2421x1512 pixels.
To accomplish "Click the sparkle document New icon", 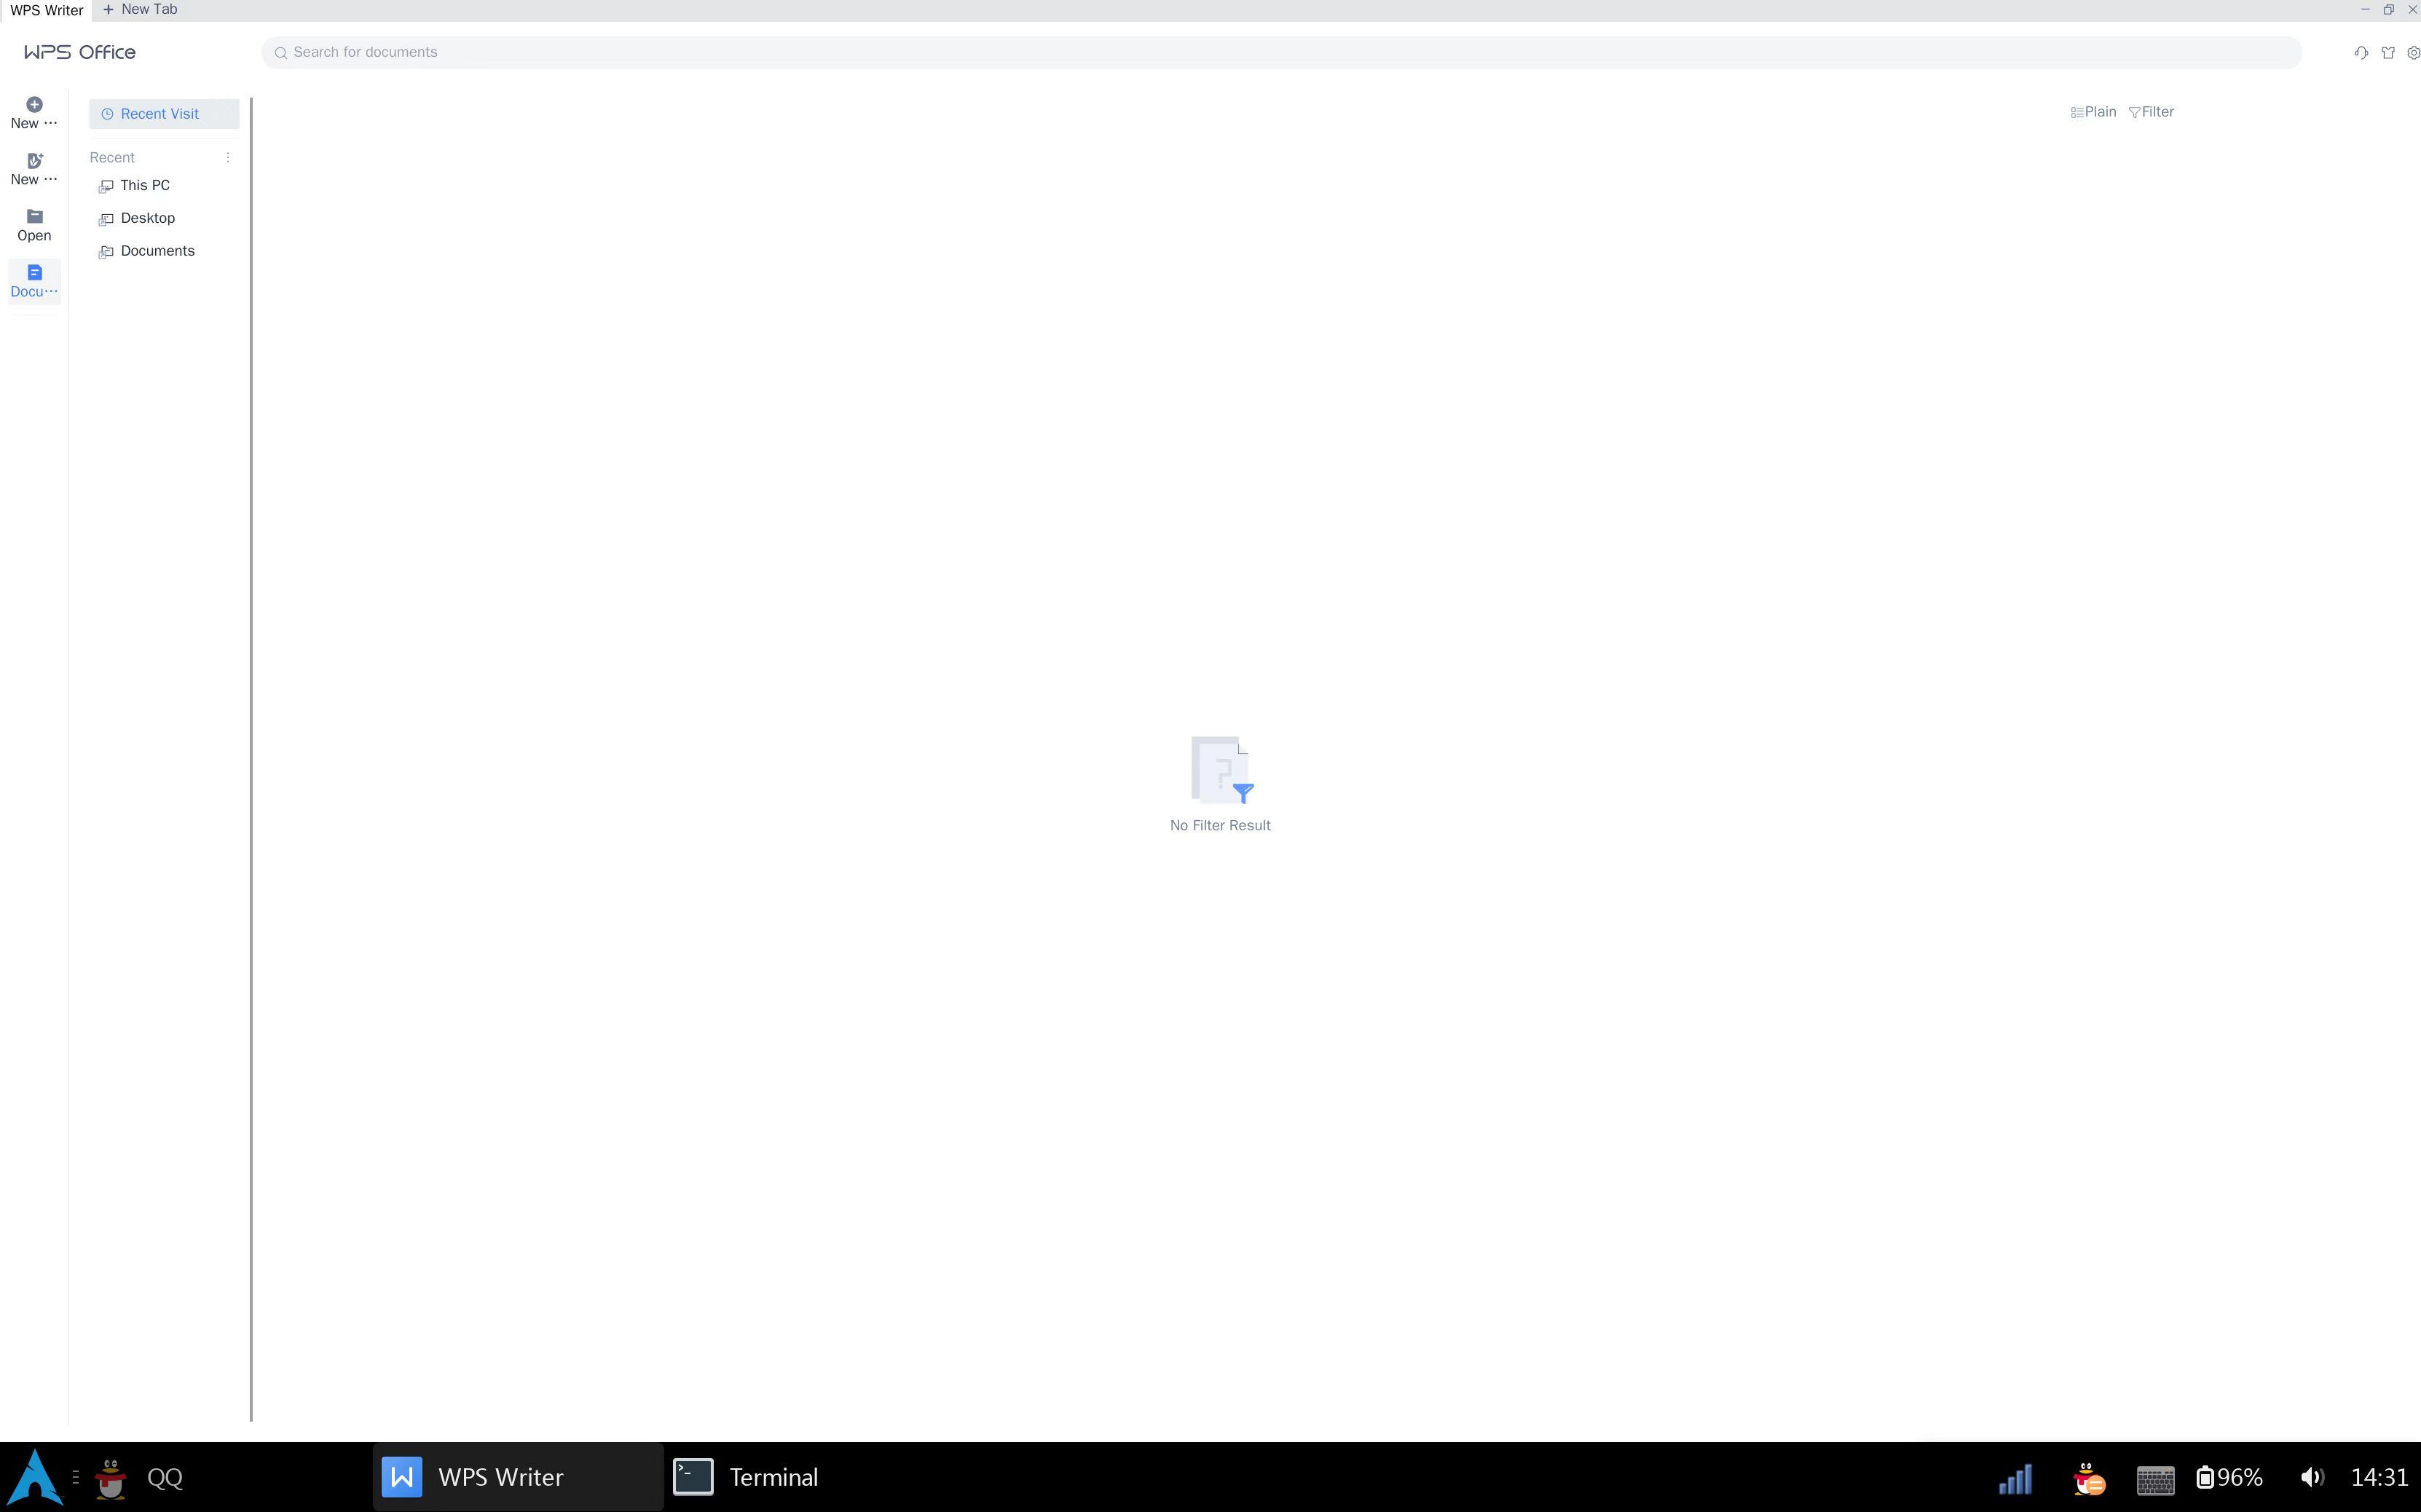I will pos(34,160).
